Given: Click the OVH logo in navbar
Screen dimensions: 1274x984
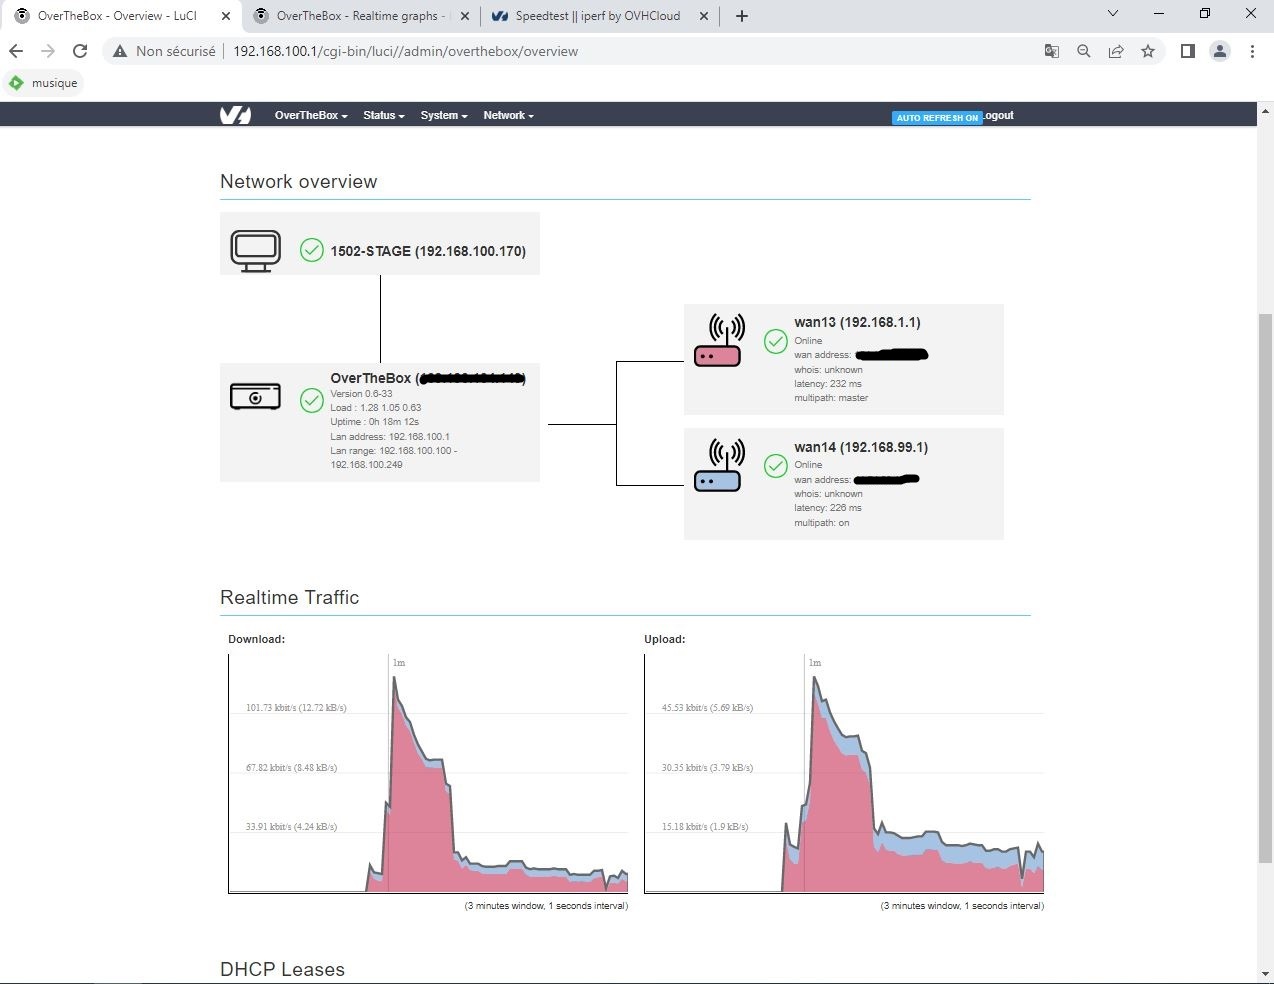Looking at the screenshot, I should [235, 116].
